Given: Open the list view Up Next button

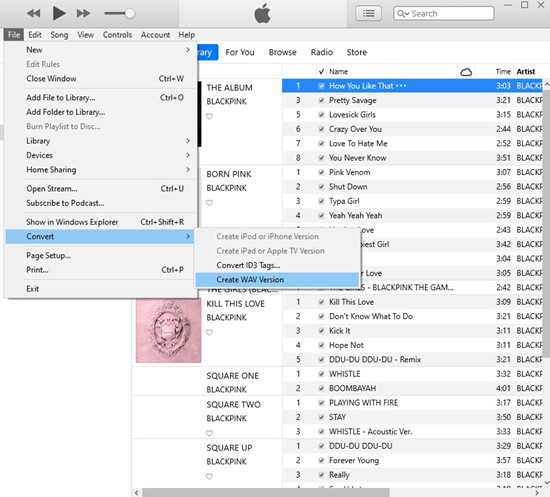Looking at the screenshot, I should 368,14.
